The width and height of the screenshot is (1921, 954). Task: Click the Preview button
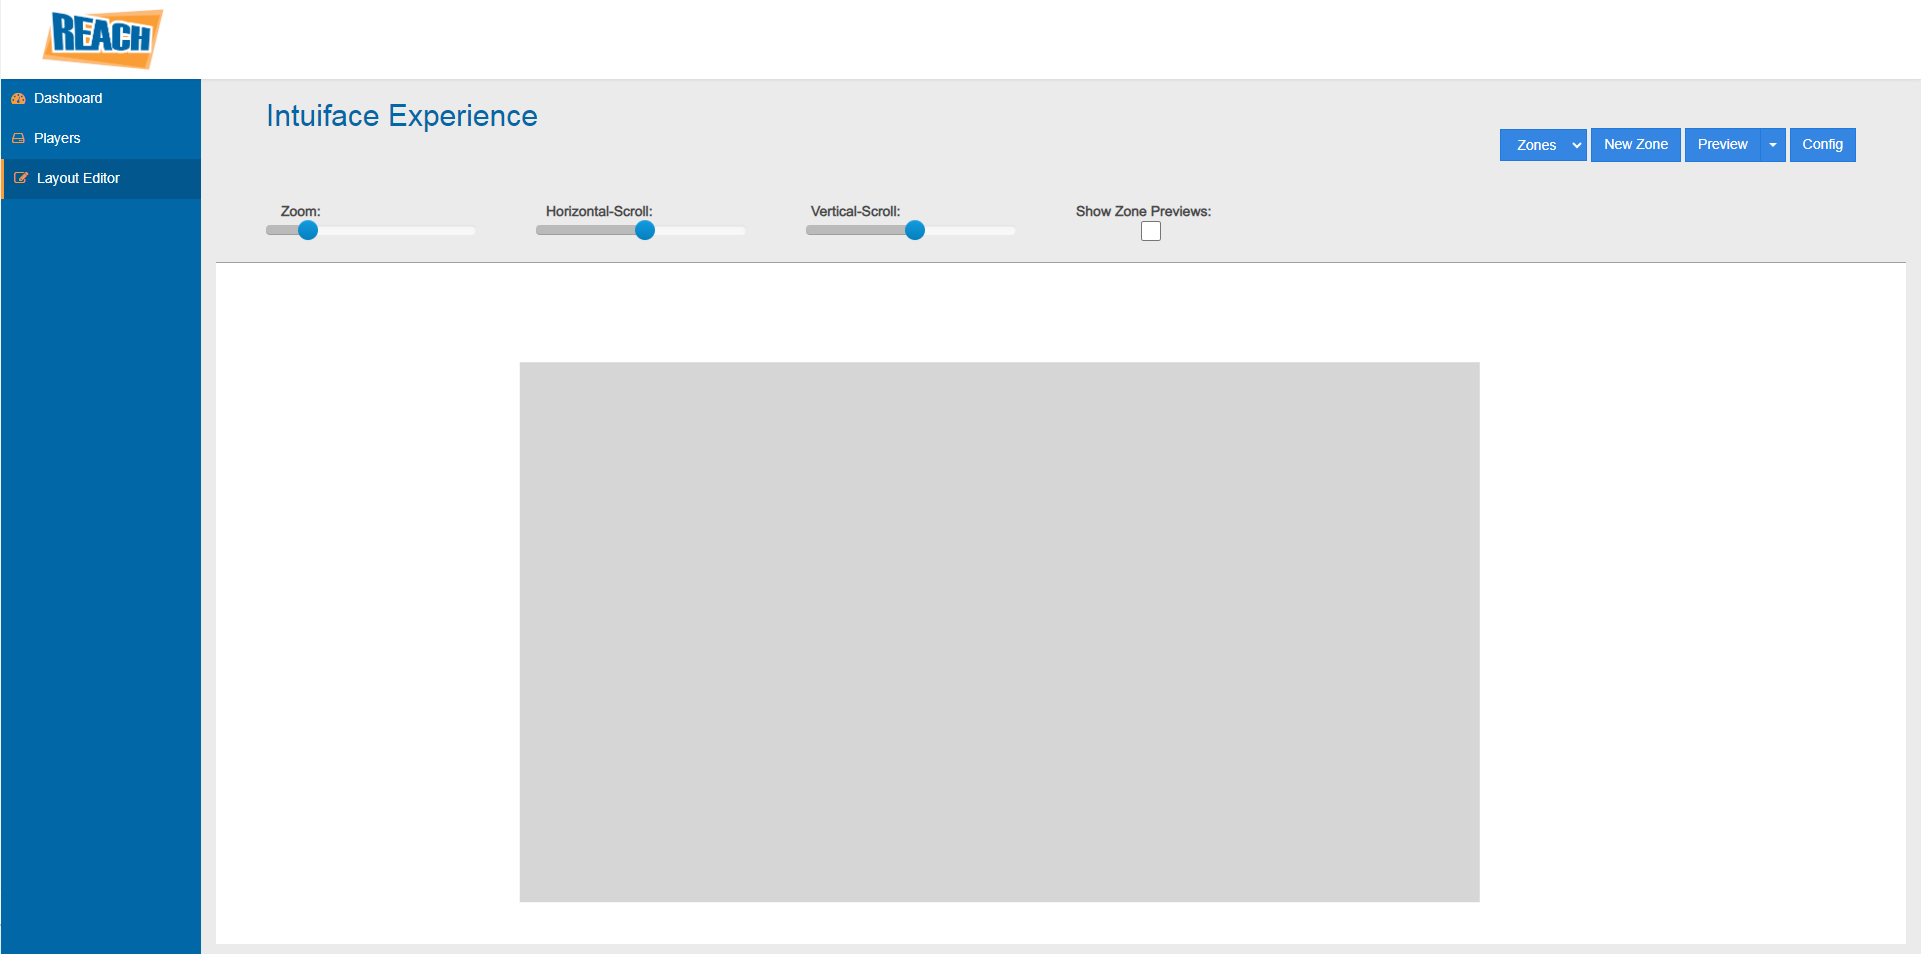coord(1721,145)
